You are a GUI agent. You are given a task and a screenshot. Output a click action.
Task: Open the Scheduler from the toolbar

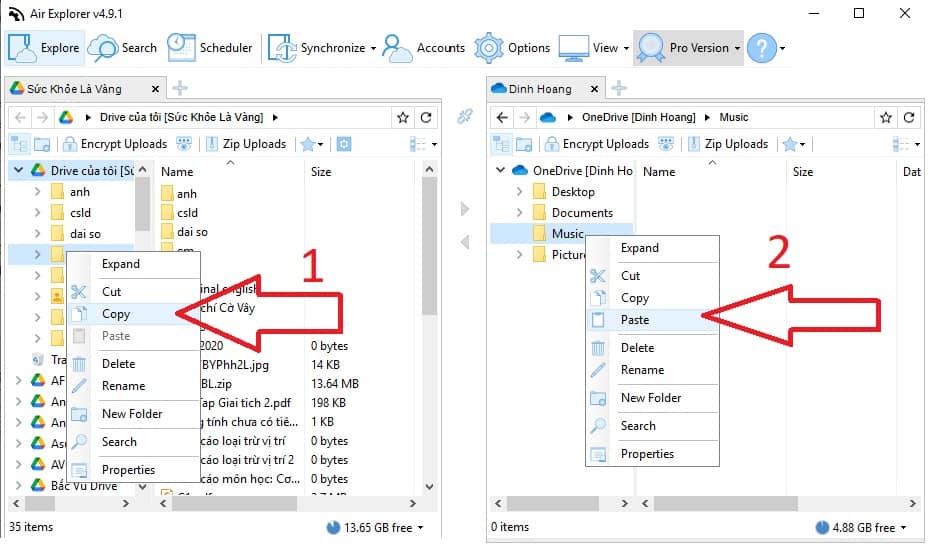click(210, 47)
